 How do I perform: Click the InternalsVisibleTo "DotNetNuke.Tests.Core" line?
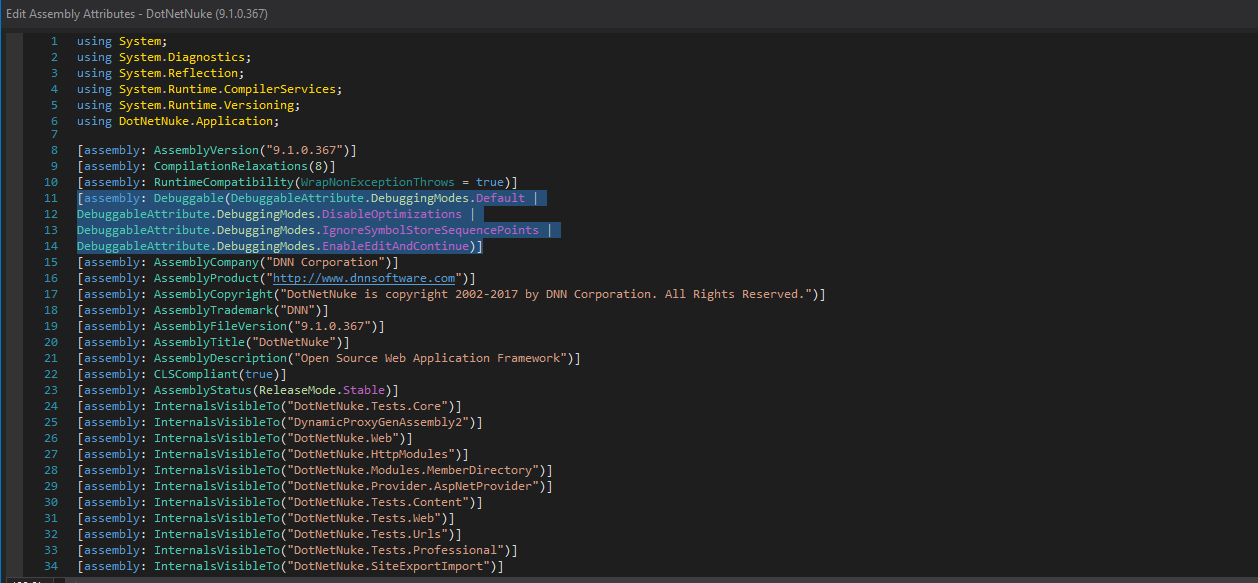point(269,406)
